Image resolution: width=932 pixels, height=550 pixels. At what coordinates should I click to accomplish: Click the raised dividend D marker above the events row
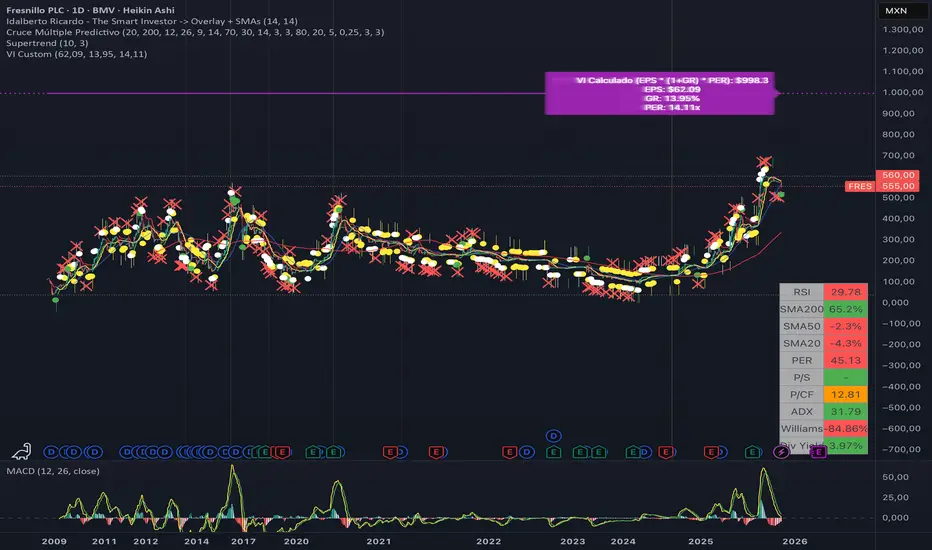point(553,436)
